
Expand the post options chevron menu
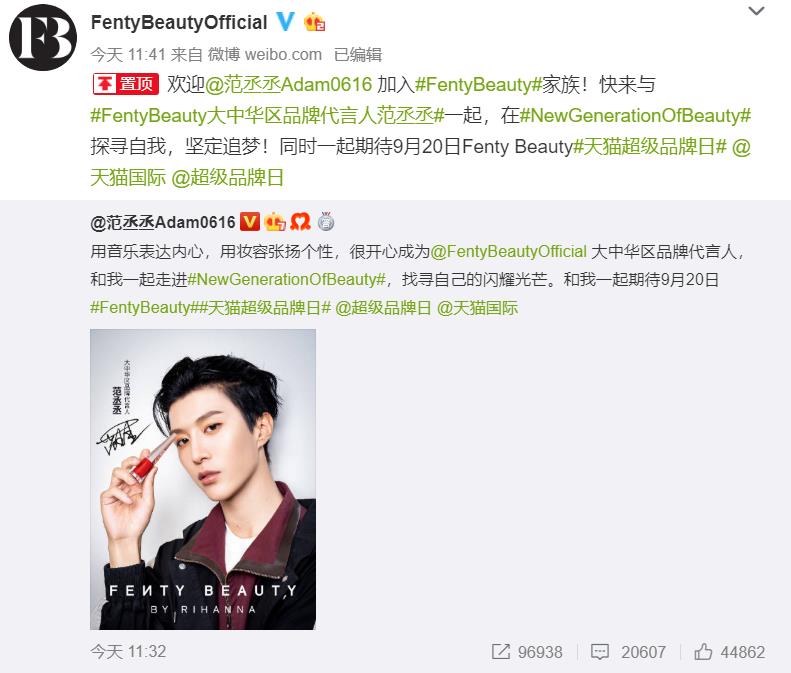[756, 11]
